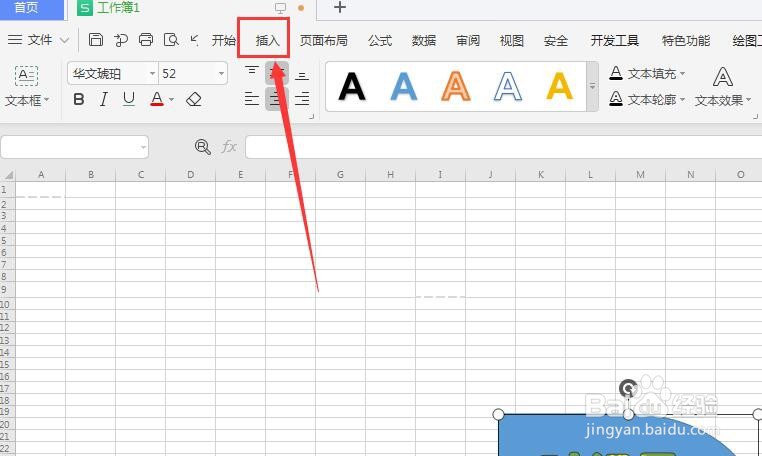Open the Print Preview icon

pos(171,39)
